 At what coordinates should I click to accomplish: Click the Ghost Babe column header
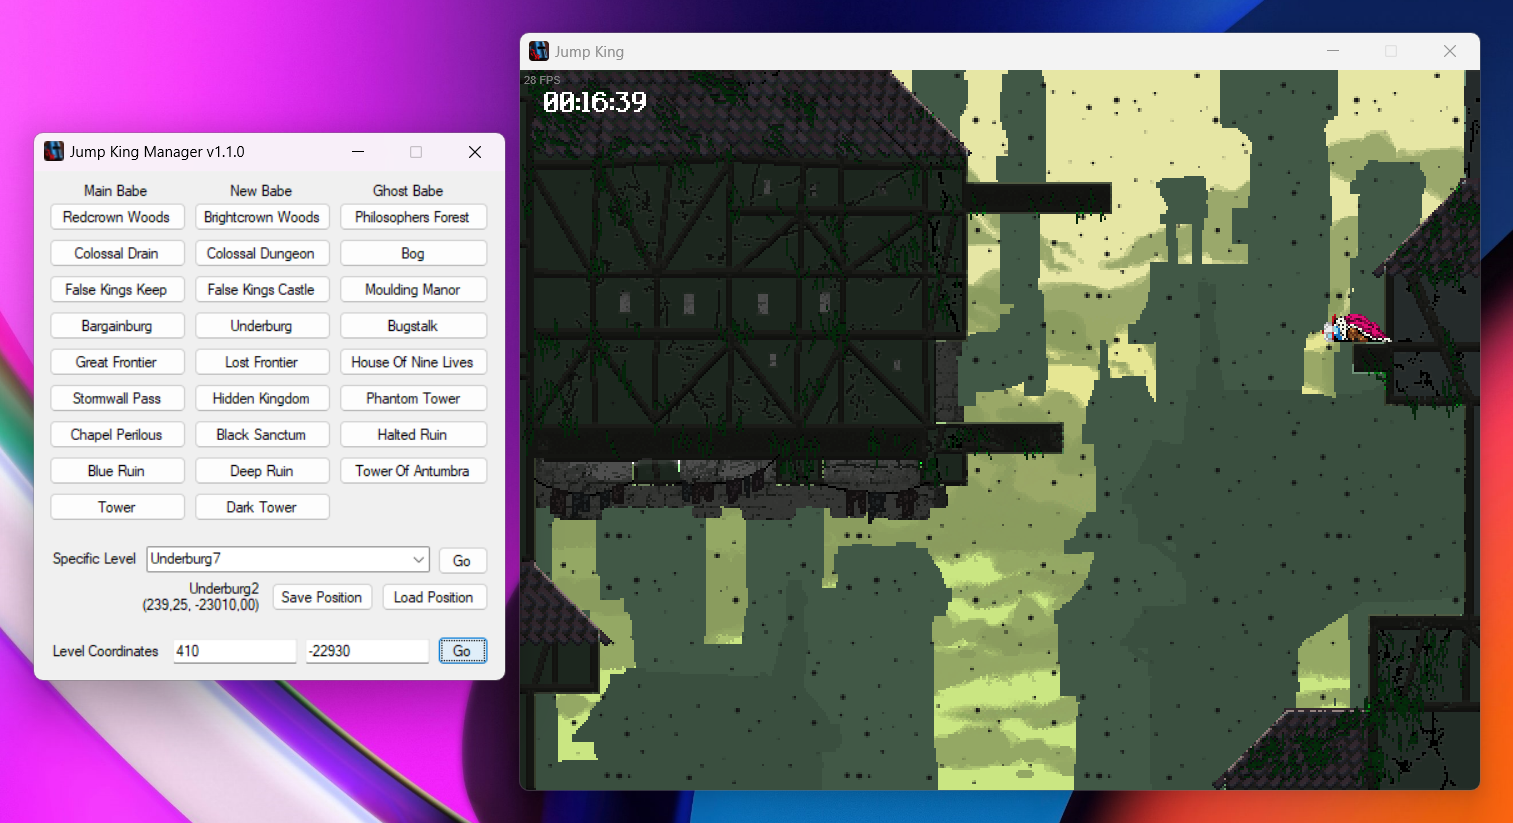408,191
